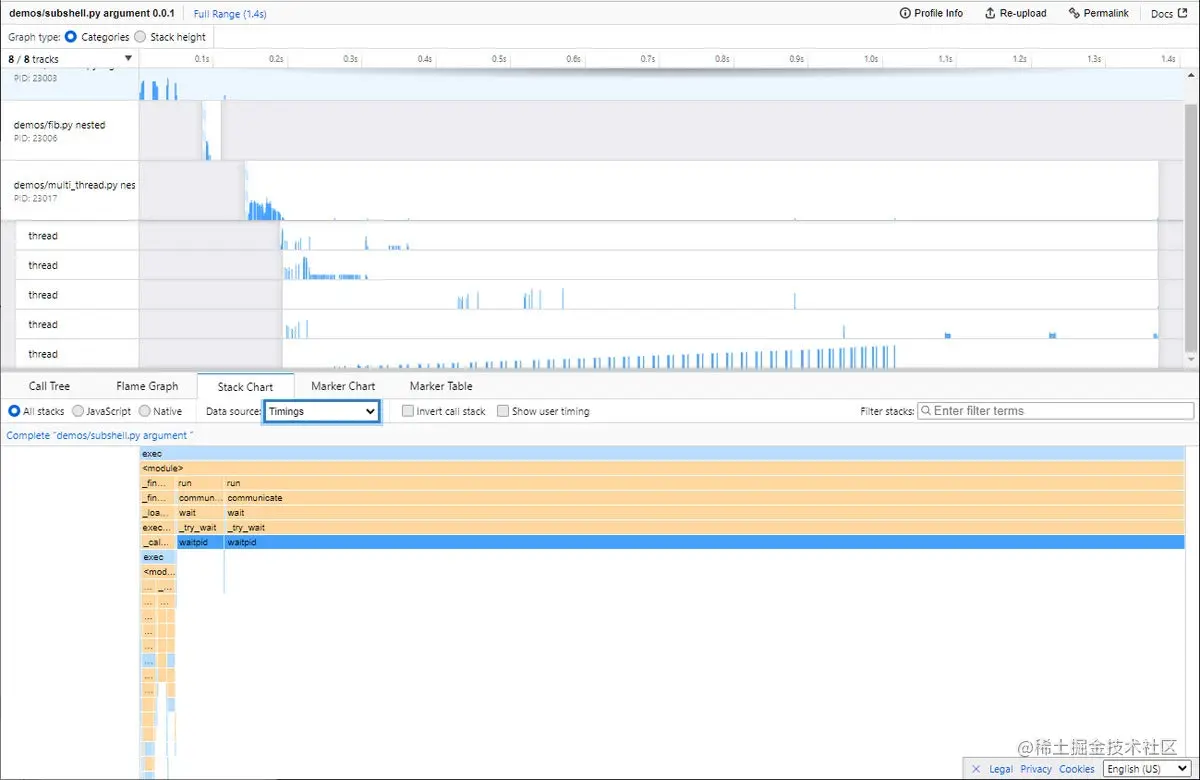
Task: Open the English (US) language dropdown
Action: pyautogui.click(x=1146, y=768)
